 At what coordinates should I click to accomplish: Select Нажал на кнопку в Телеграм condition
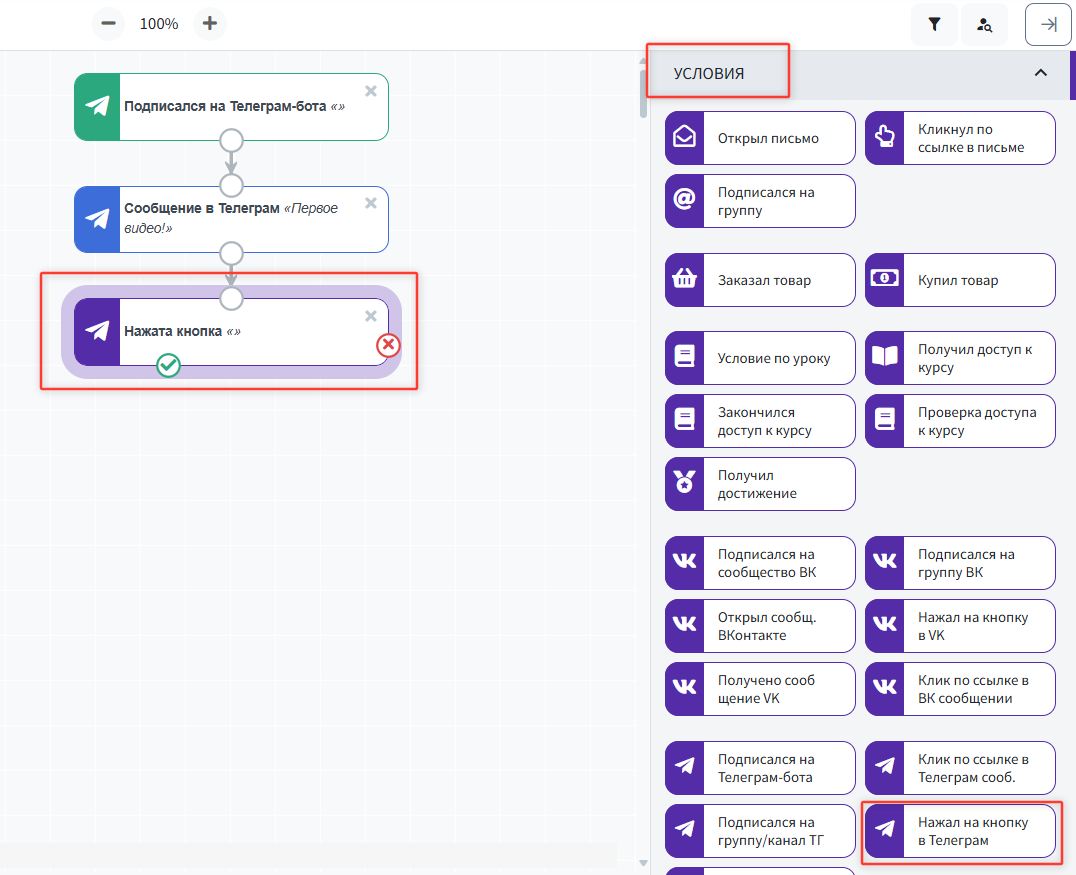(x=960, y=831)
